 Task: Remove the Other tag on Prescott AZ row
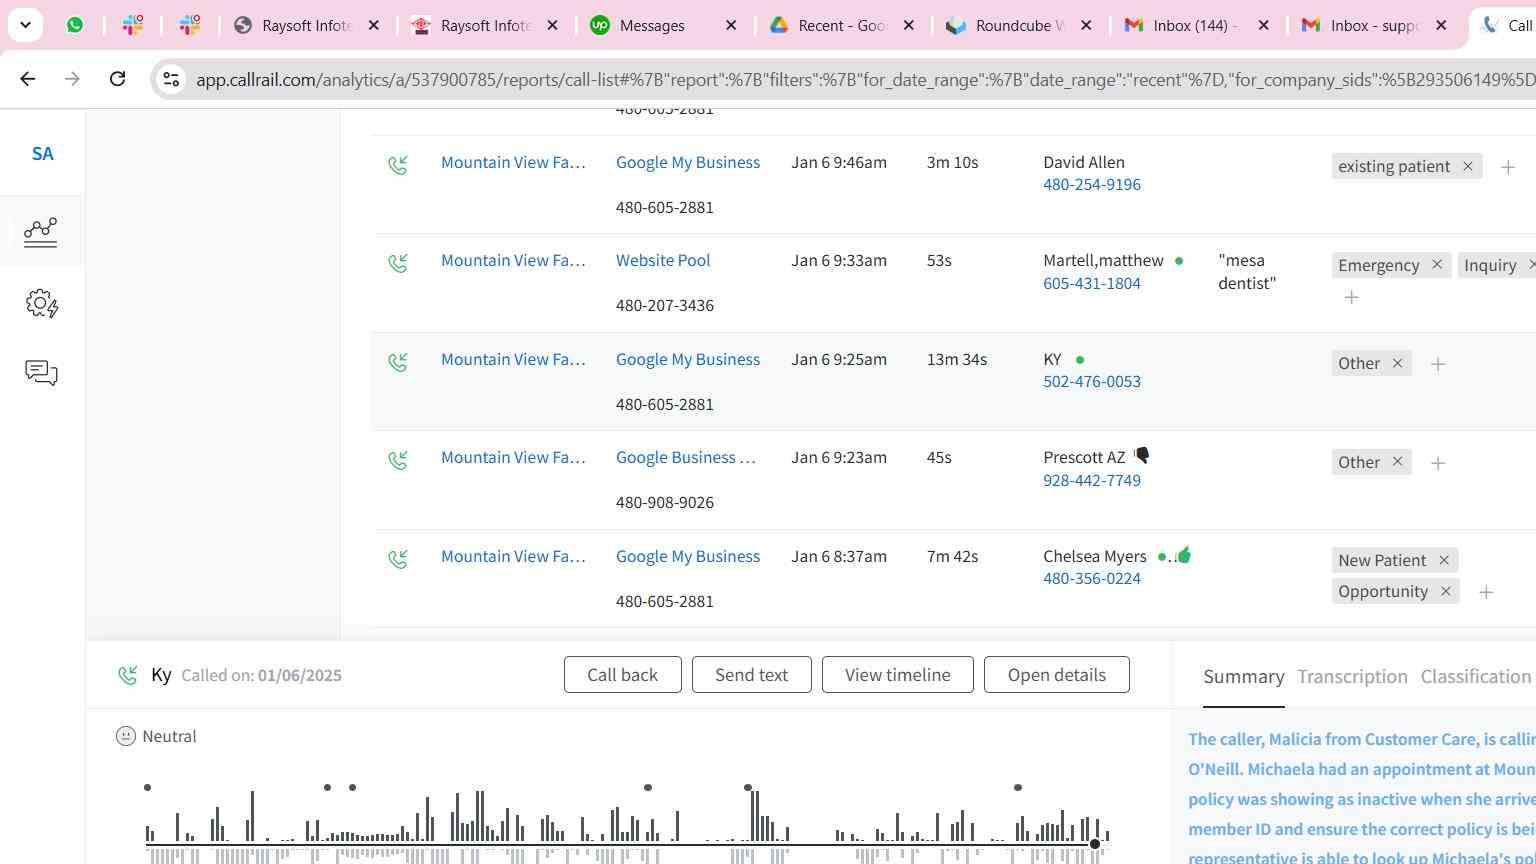(x=1397, y=462)
